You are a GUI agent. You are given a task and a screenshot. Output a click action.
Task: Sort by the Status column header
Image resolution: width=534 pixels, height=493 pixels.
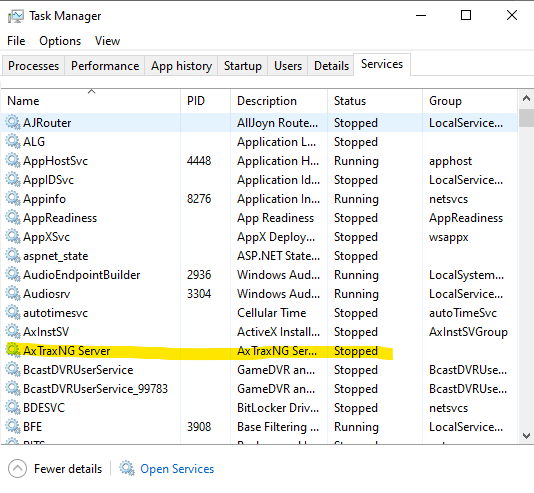coord(375,101)
